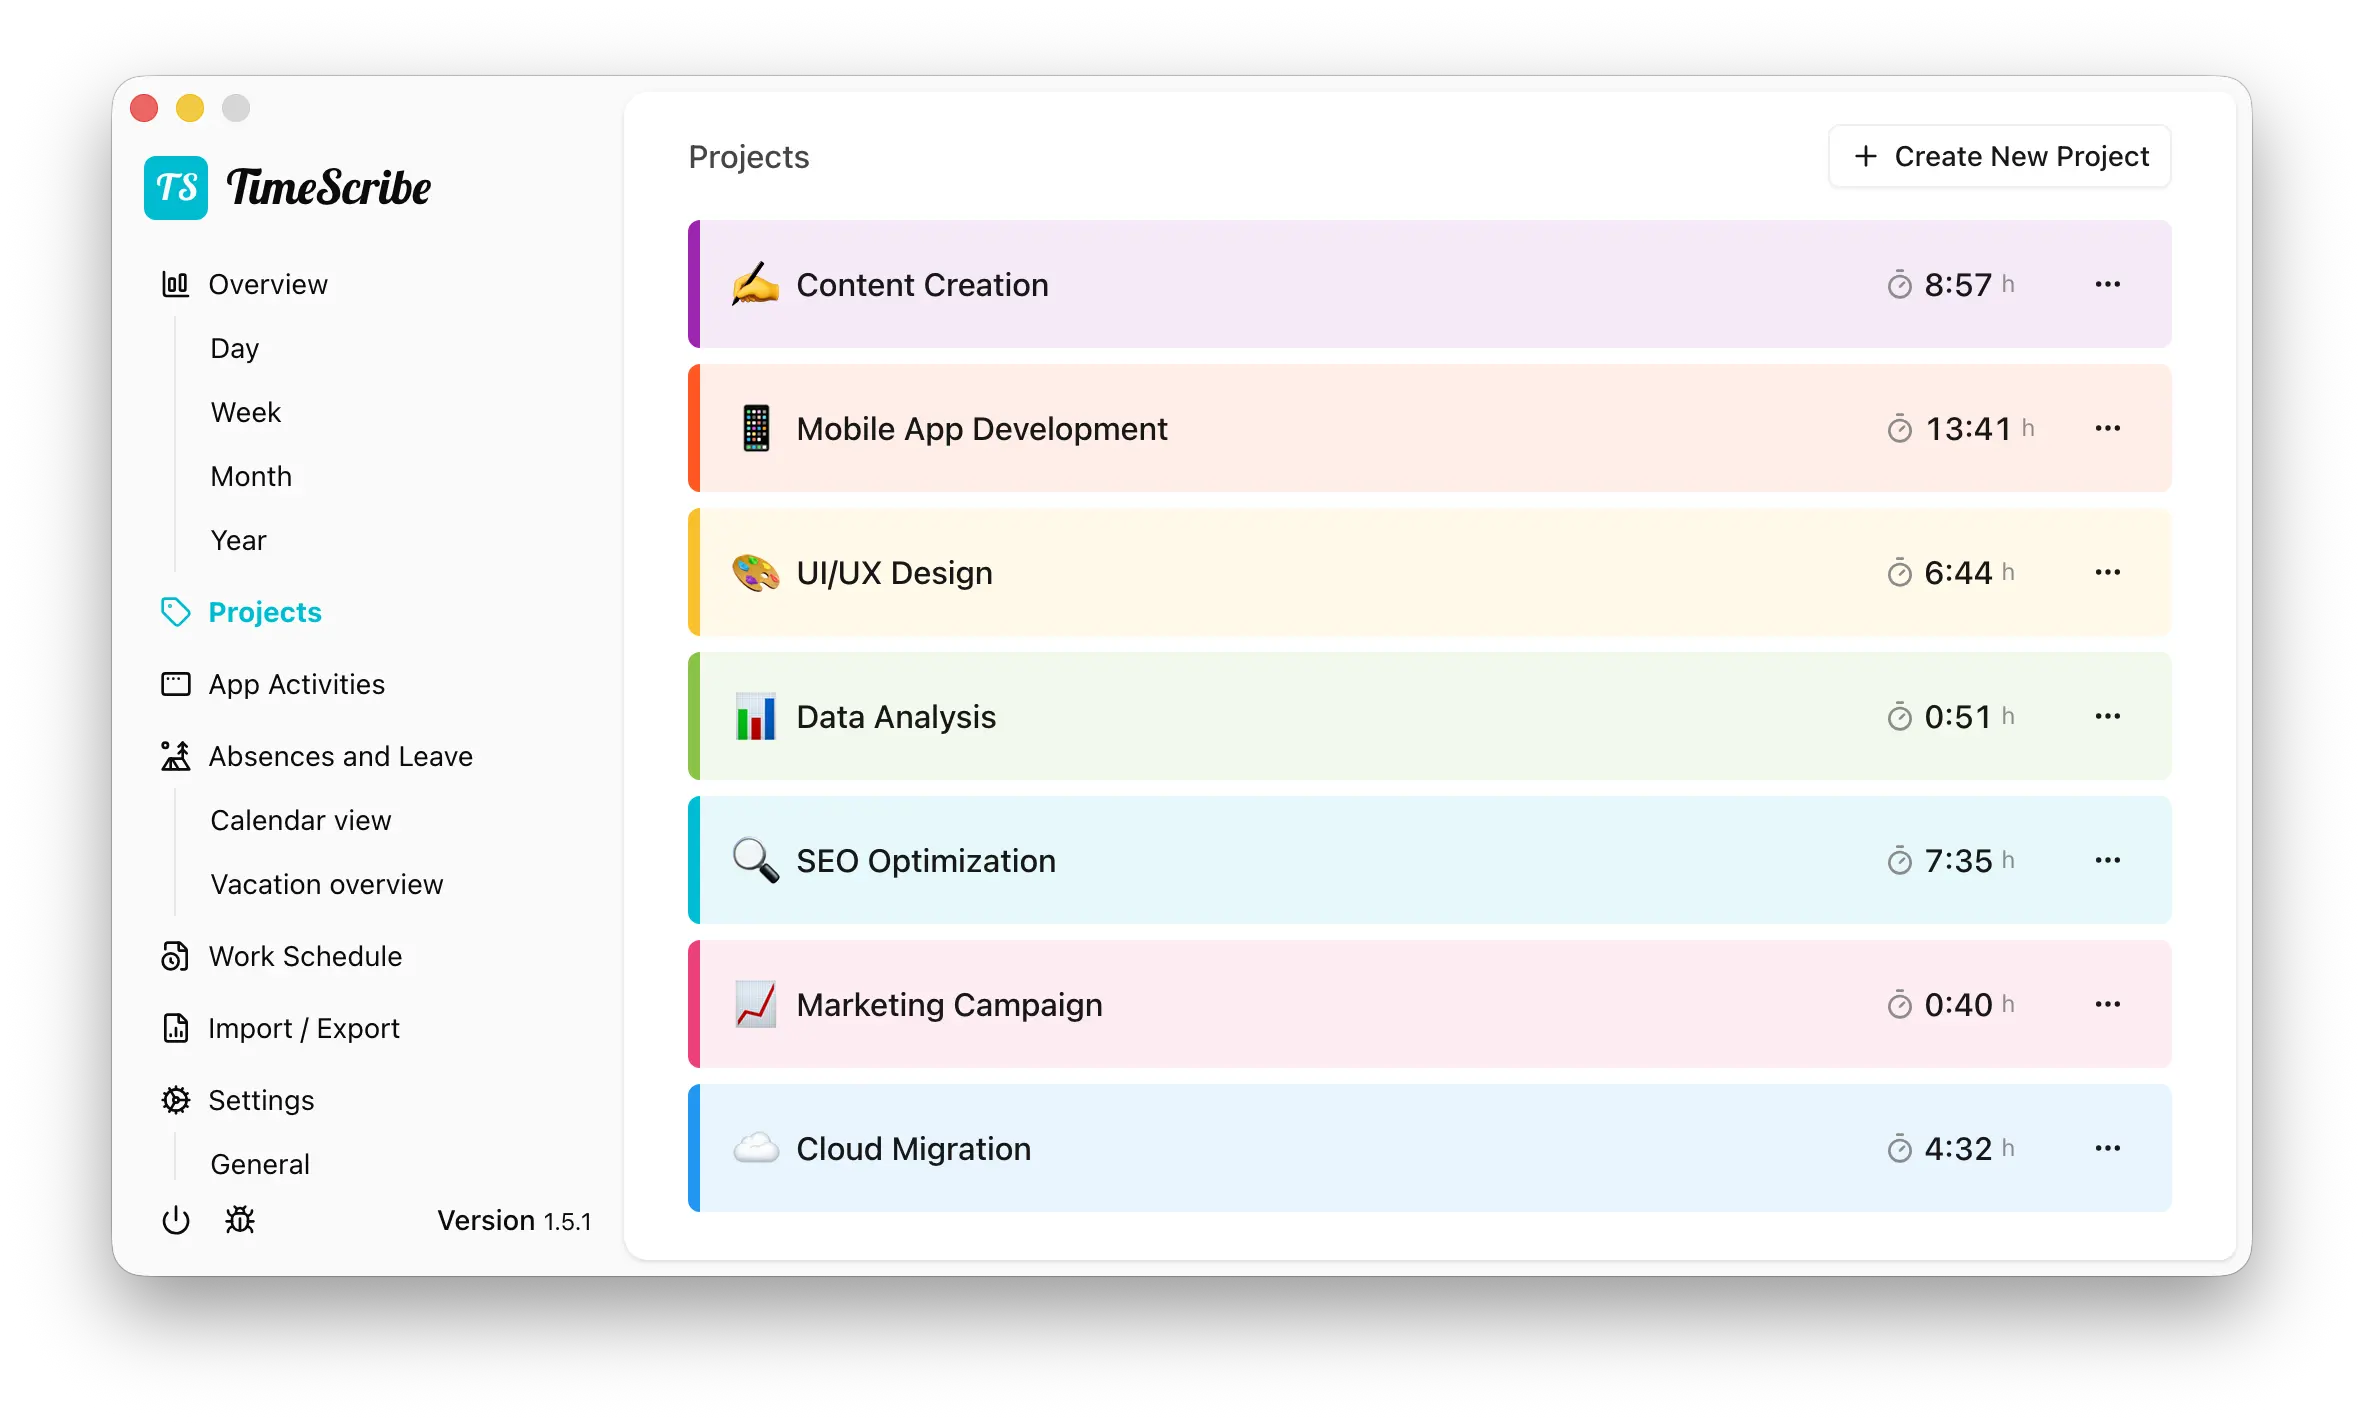Open the Month overview page
The image size is (2364, 1424).
coord(251,476)
